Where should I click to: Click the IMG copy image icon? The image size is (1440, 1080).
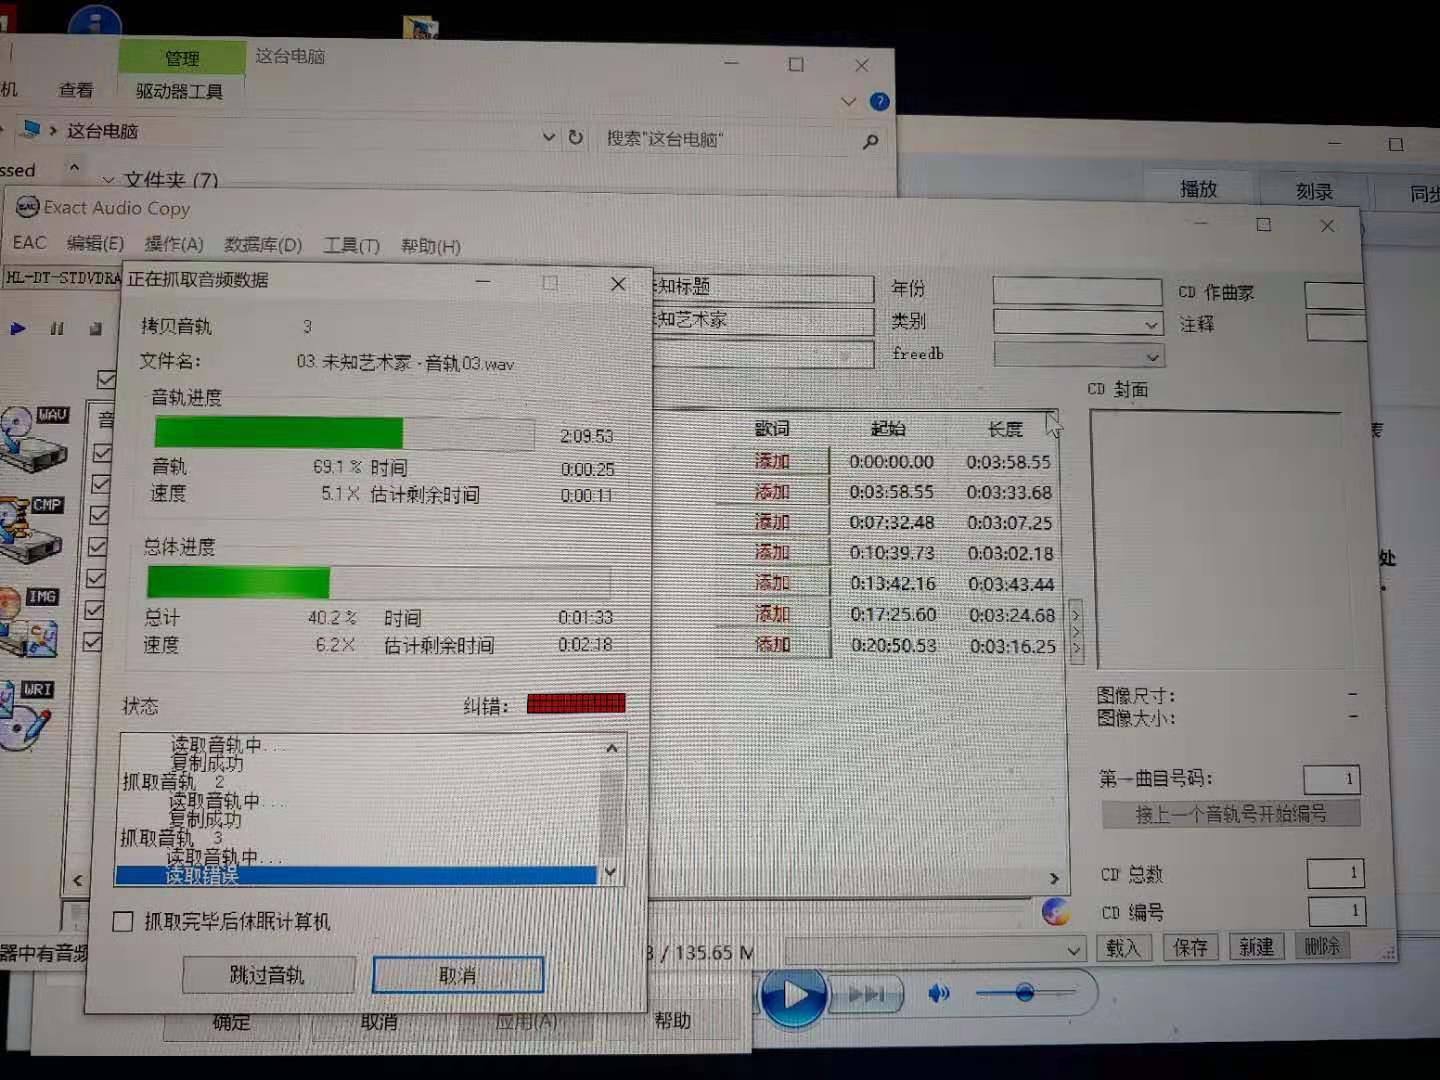coord(30,622)
